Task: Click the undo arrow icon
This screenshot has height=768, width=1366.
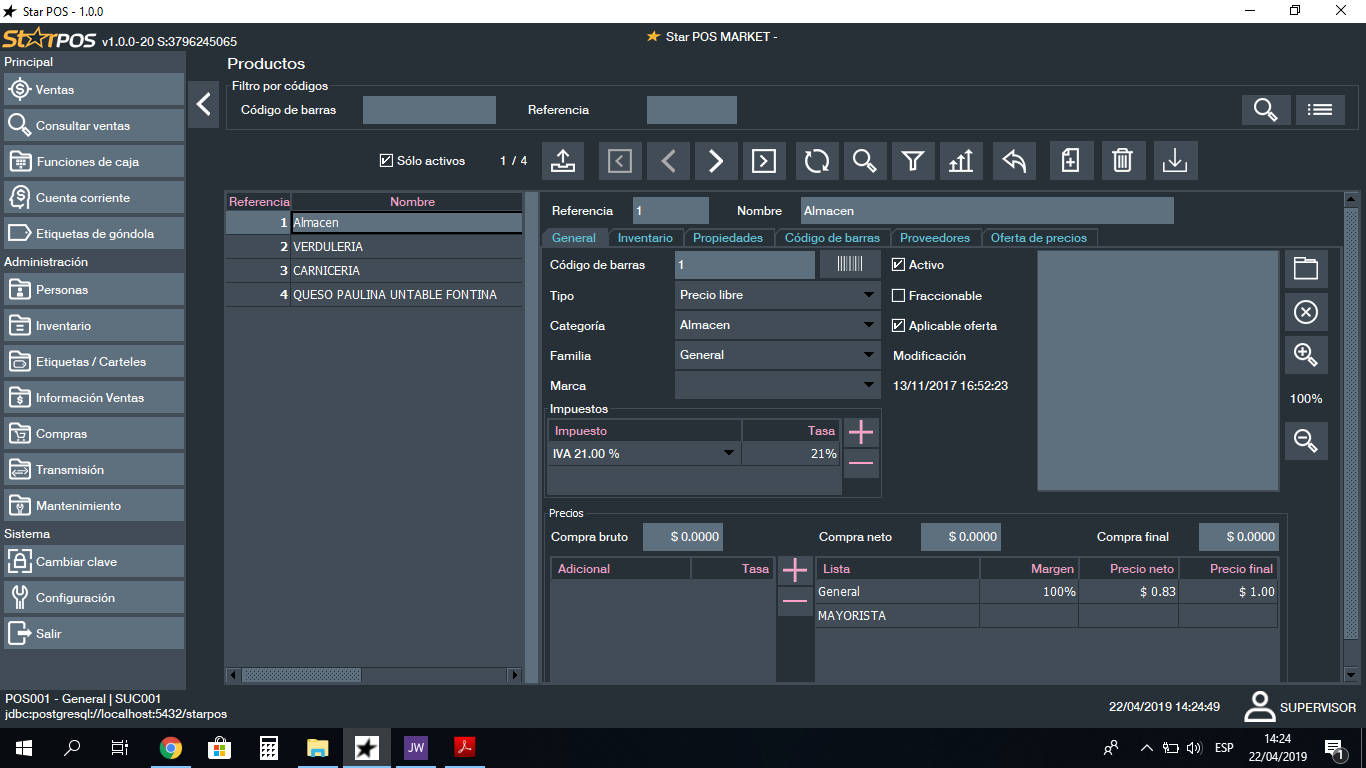Action: [1014, 161]
